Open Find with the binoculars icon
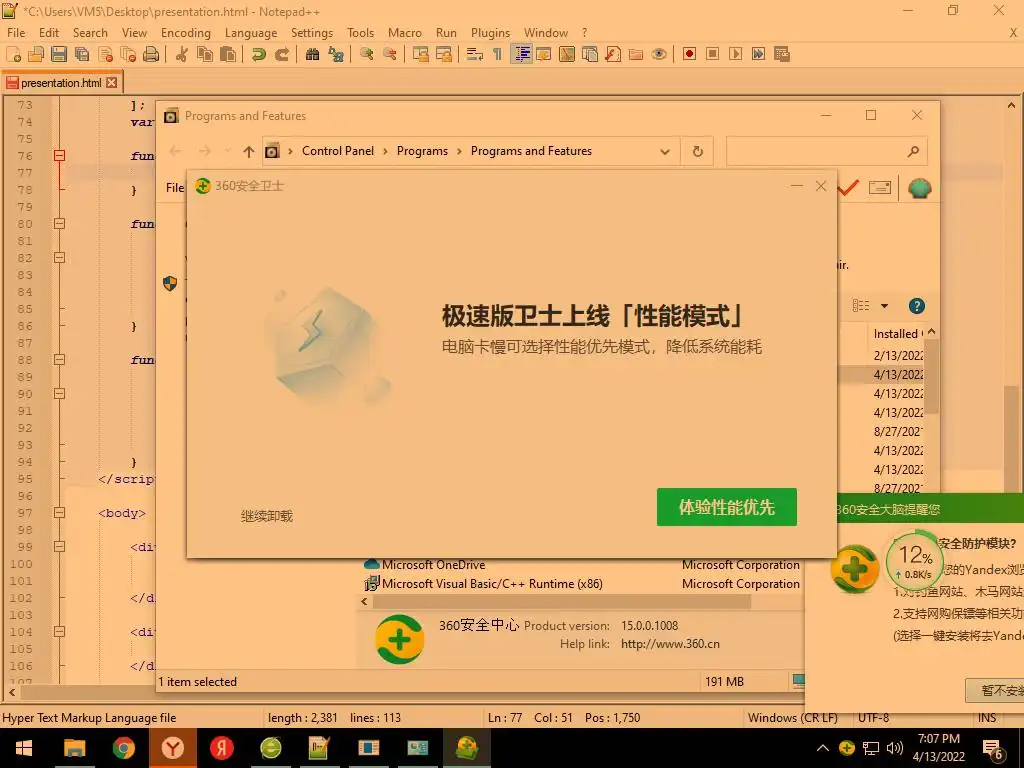Viewport: 1024px width, 768px height. point(313,54)
